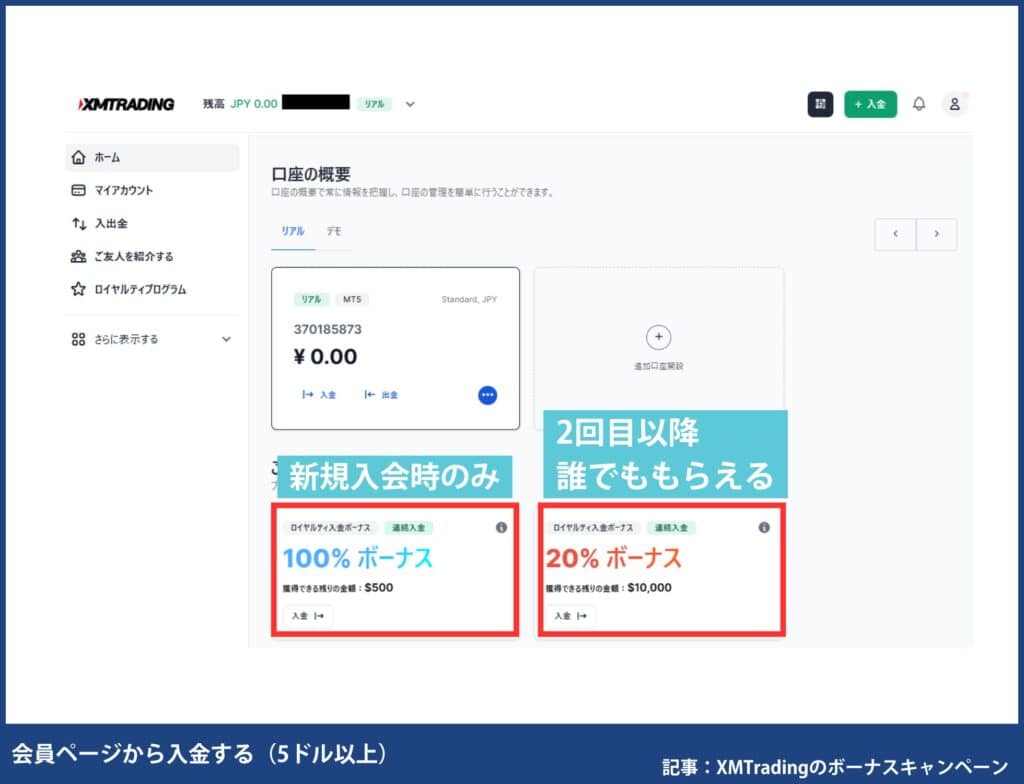Click the plus icon to open additional account

click(x=658, y=337)
